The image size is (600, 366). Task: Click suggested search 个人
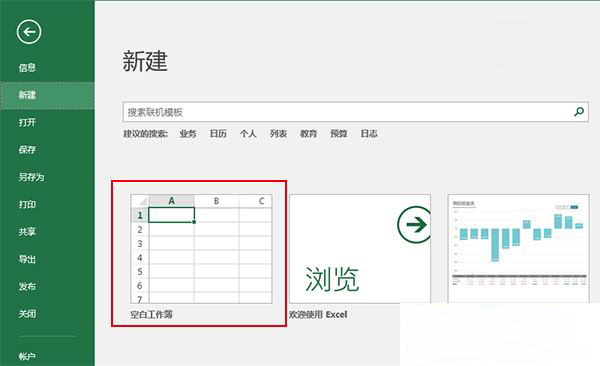[248, 134]
